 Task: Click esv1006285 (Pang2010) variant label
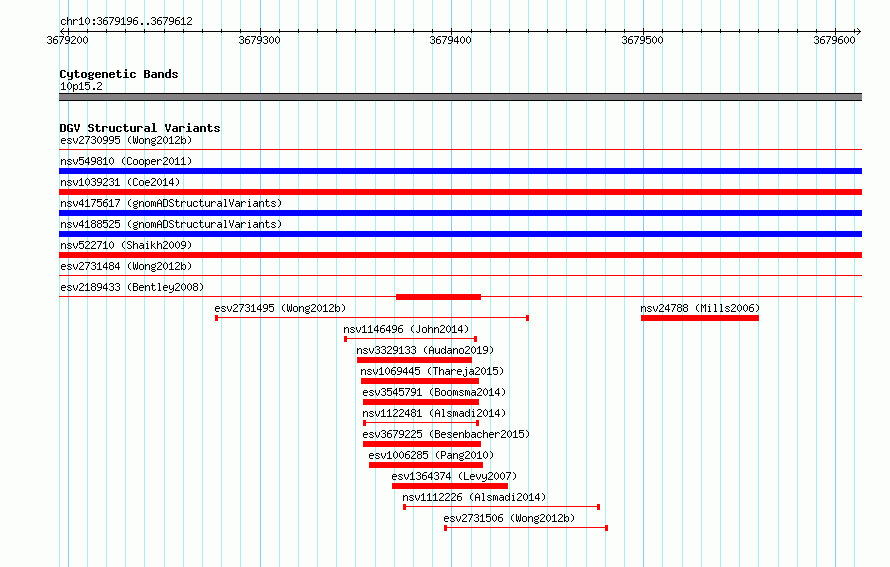coord(431,455)
